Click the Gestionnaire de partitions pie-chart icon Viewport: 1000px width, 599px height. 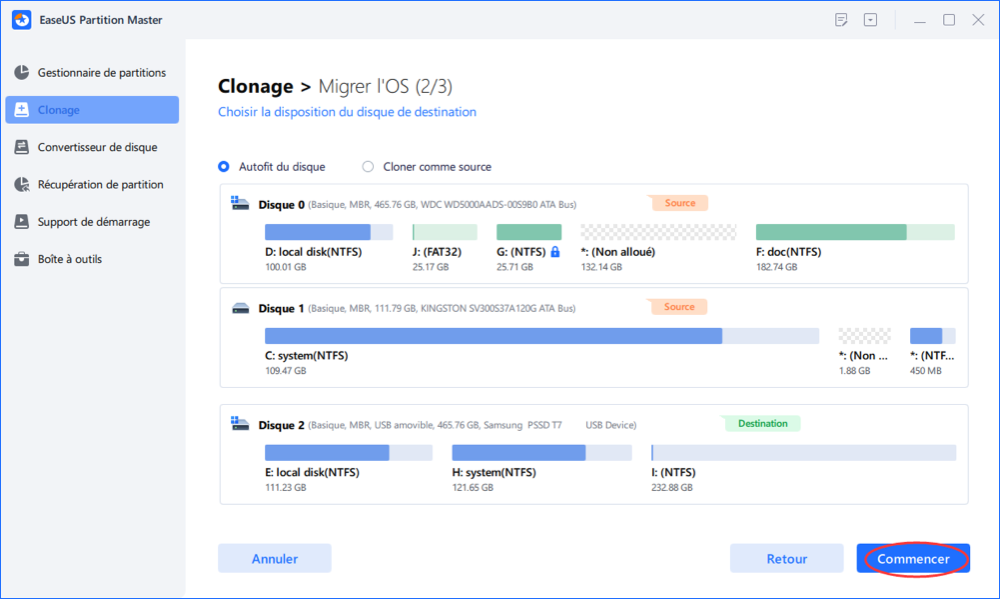click(x=21, y=73)
